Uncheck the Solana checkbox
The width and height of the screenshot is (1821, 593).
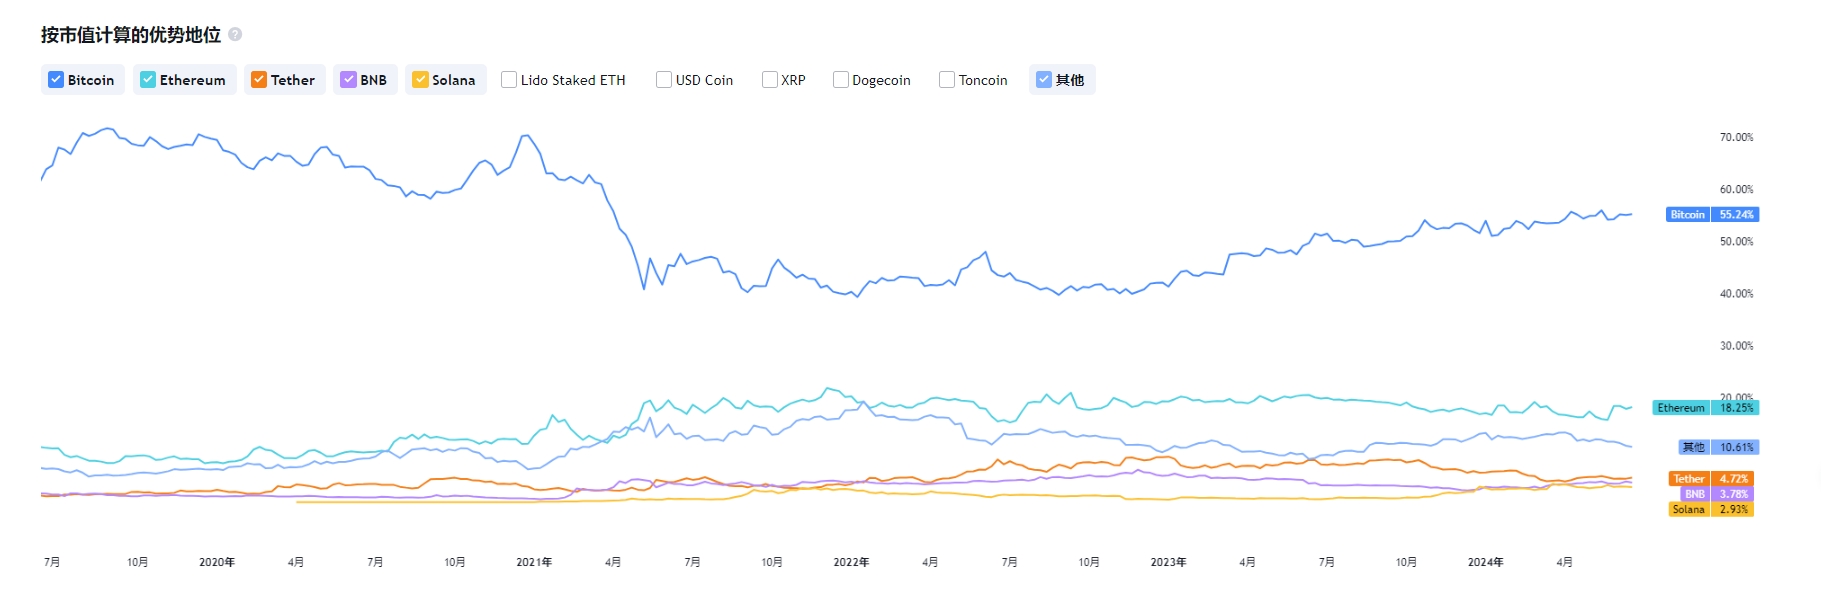[x=420, y=80]
